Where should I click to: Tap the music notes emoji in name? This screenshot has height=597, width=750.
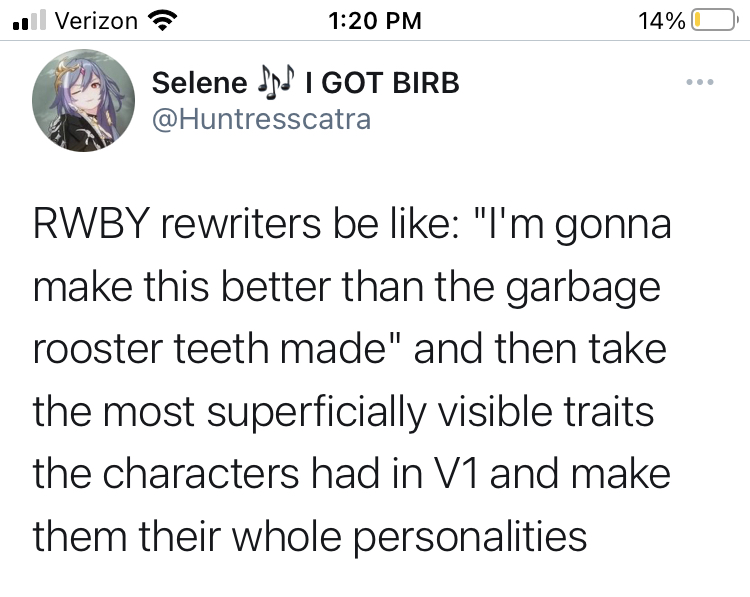[x=276, y=82]
